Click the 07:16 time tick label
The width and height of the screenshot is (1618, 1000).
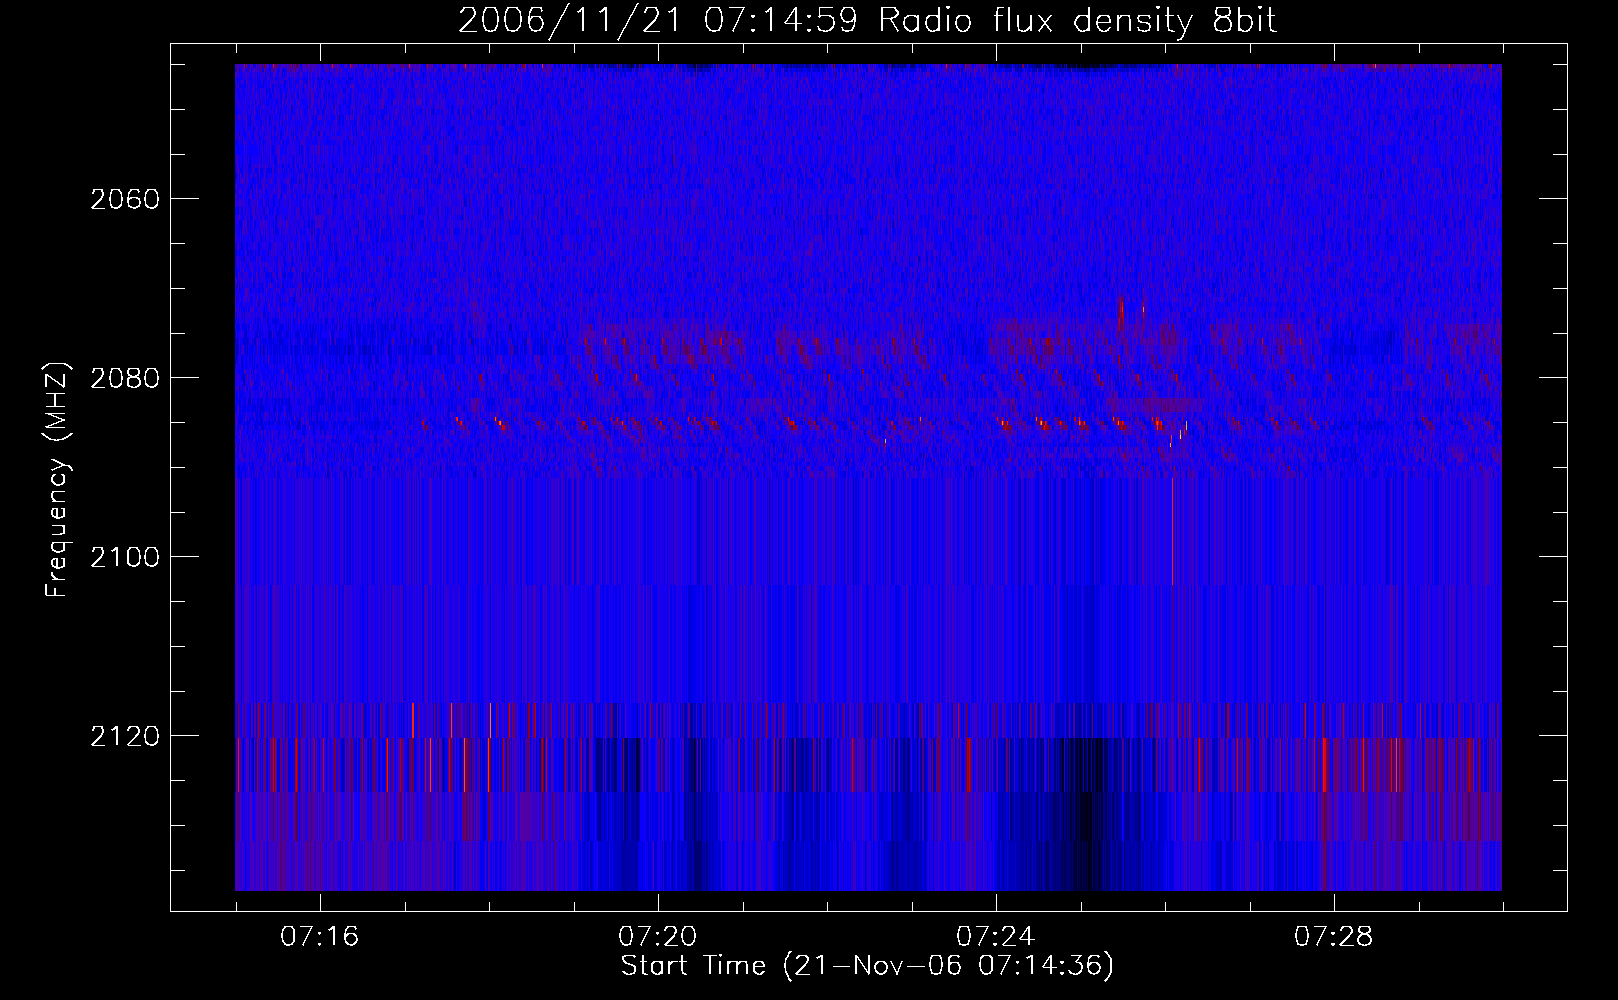click(x=320, y=937)
